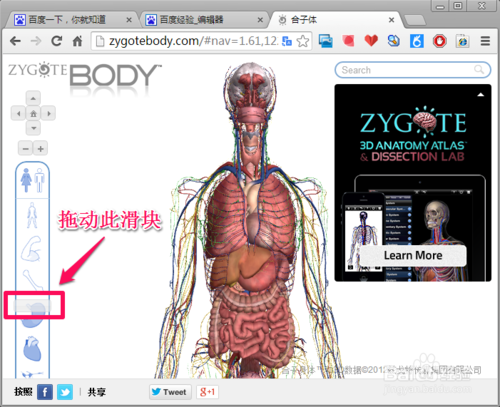
Task: Click the heart circulatory layer icon
Action: [x=32, y=349]
